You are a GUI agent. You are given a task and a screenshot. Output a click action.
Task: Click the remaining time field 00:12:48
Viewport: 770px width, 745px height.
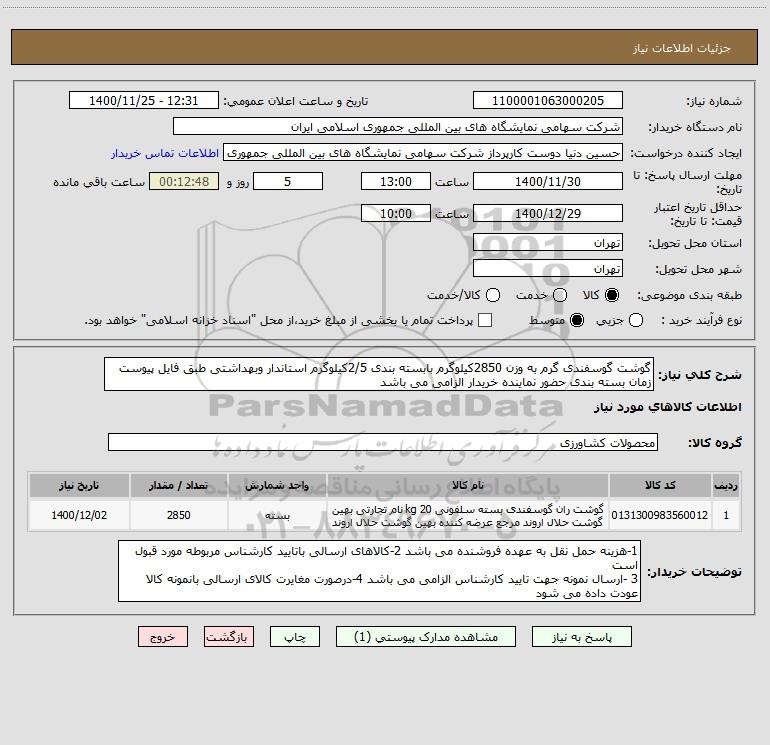(x=184, y=182)
